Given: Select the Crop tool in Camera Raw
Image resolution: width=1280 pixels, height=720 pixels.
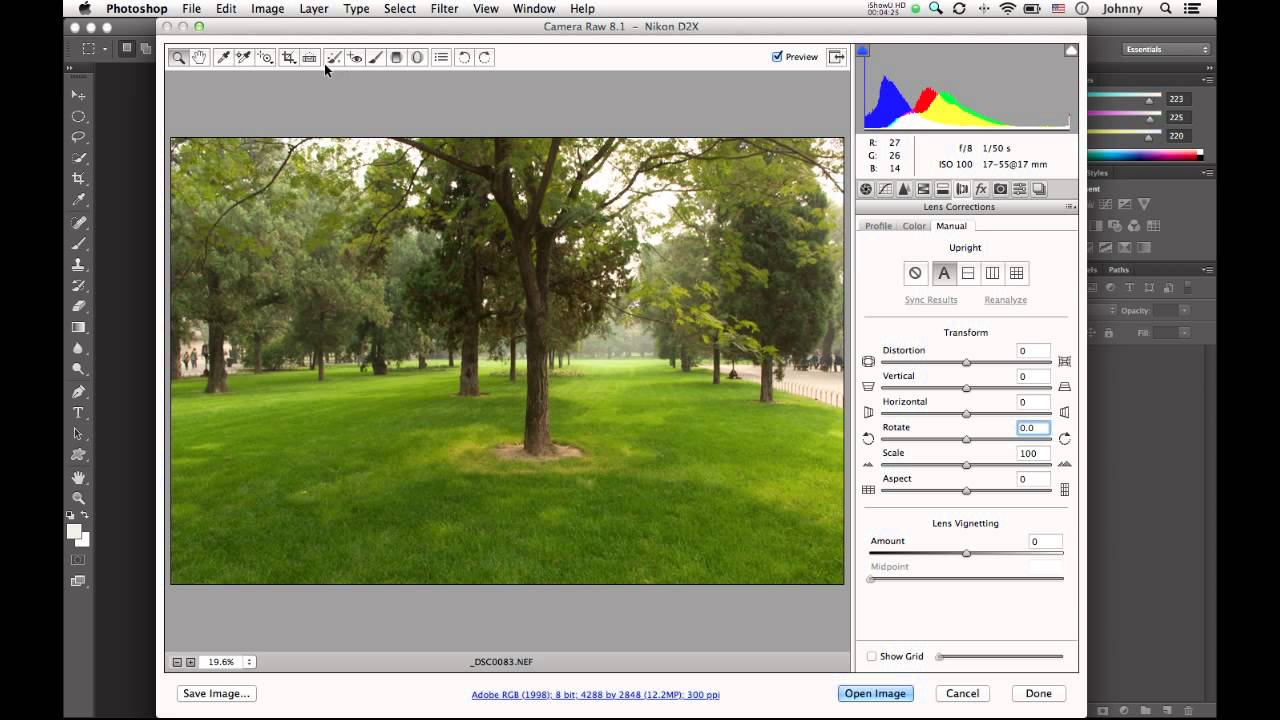Looking at the screenshot, I should coord(288,57).
